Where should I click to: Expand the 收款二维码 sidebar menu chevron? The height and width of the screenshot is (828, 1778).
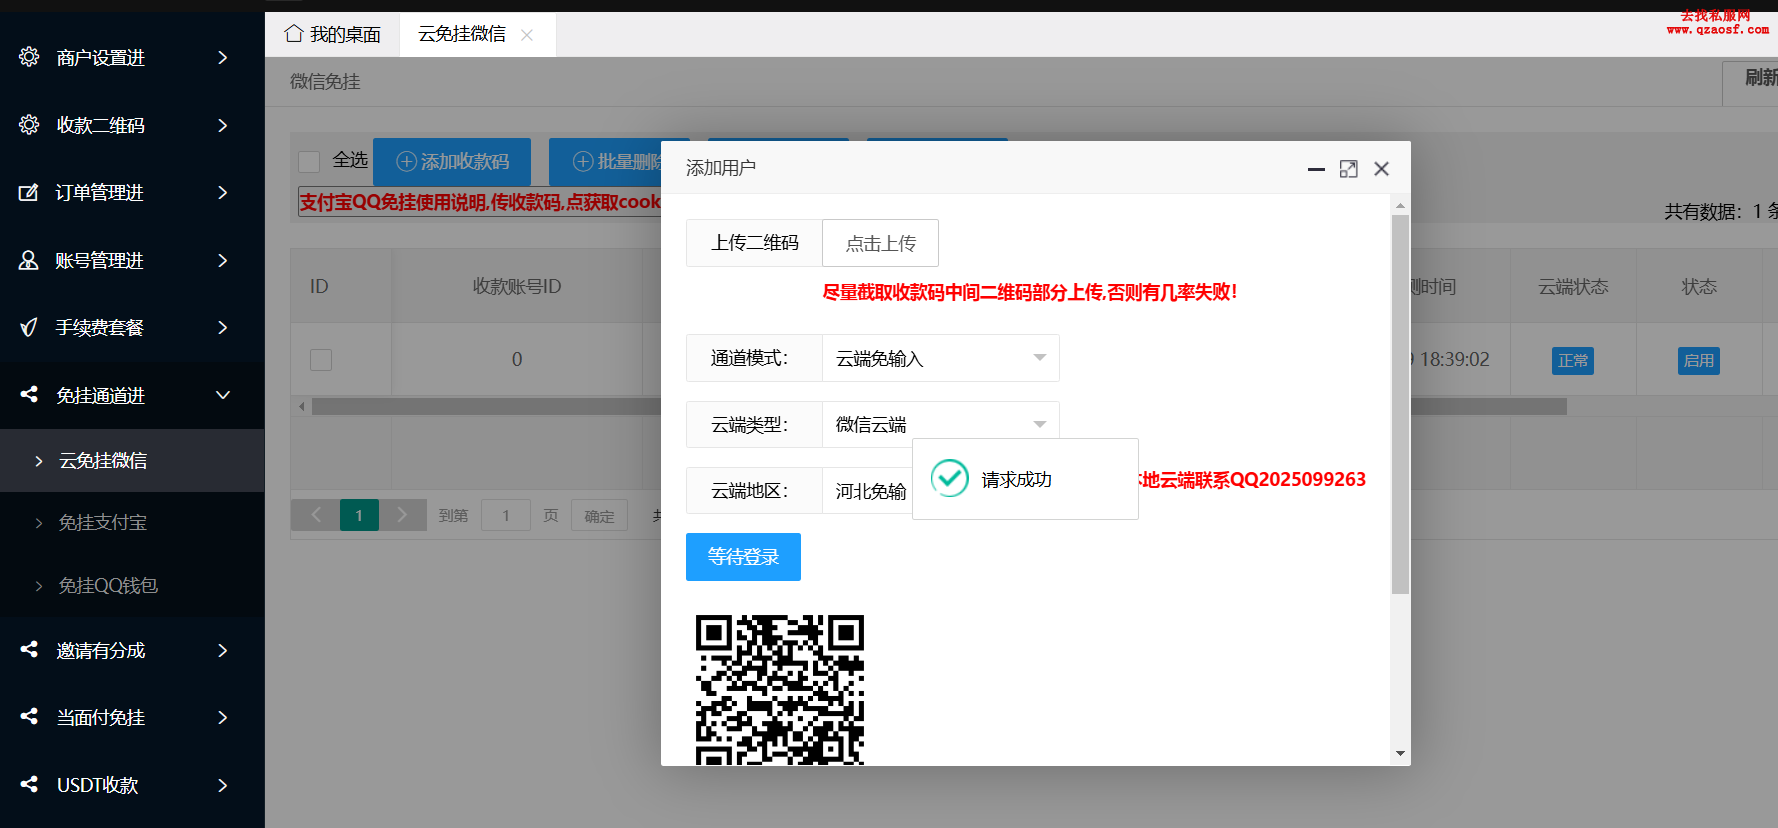click(x=223, y=125)
